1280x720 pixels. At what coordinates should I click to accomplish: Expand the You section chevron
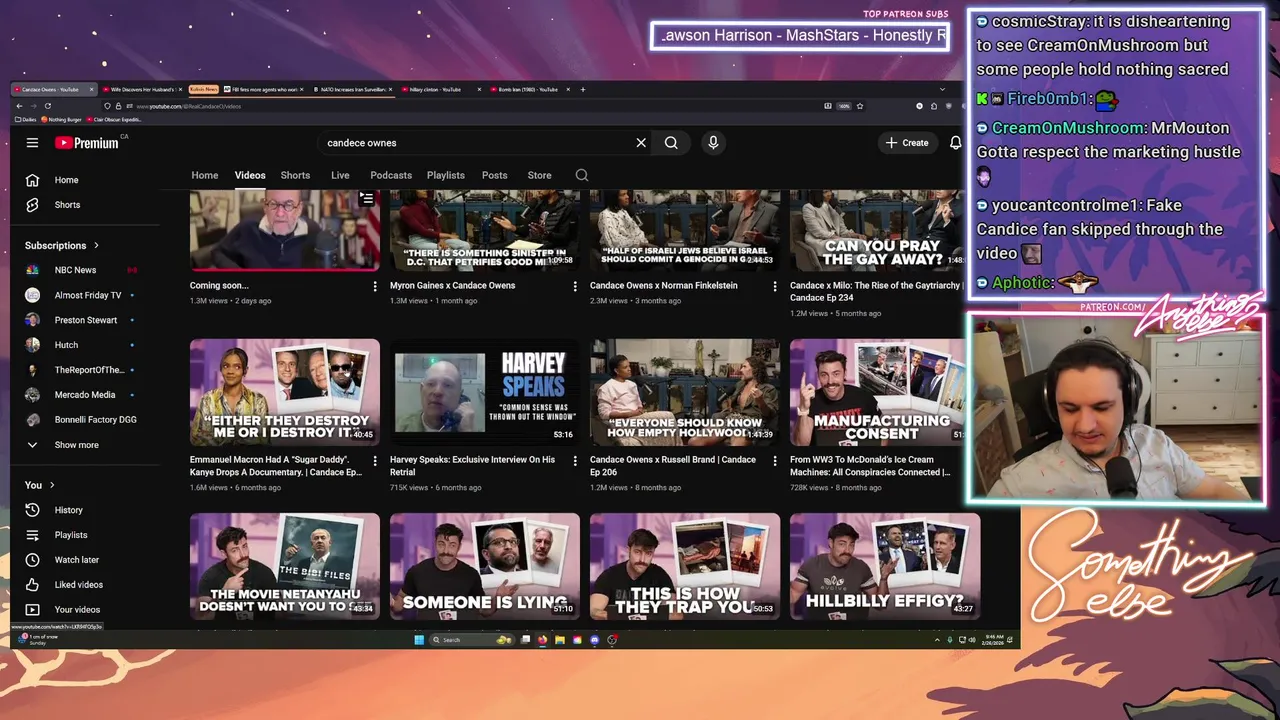(52, 485)
